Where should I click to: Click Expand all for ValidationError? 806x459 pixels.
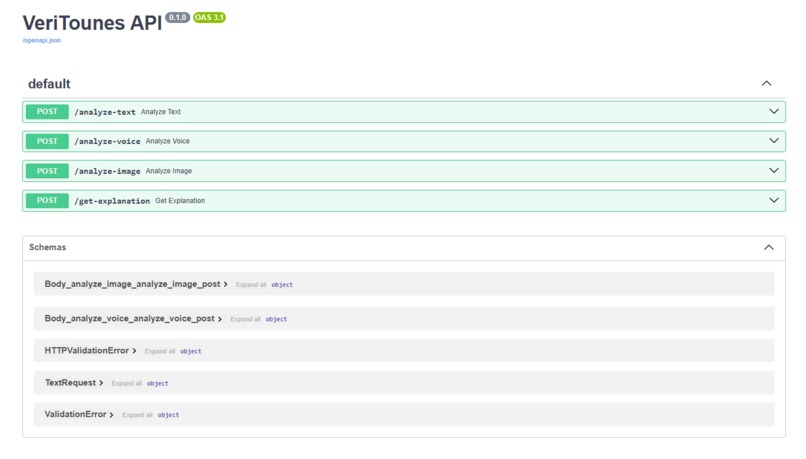(137, 415)
